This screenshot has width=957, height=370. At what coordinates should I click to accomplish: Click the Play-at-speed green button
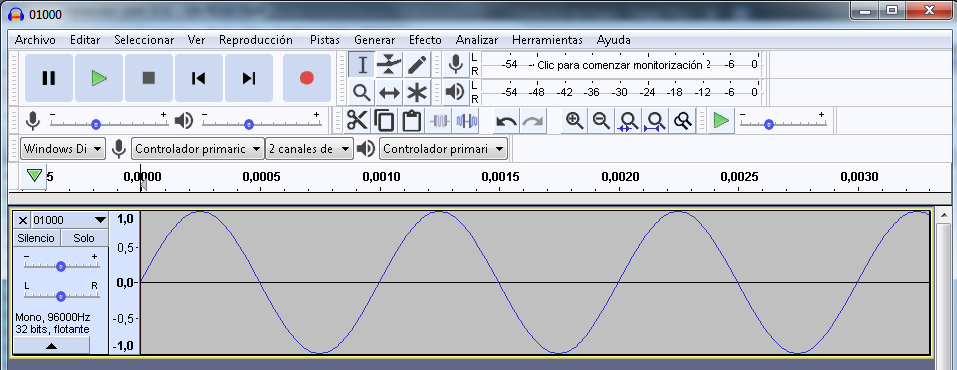[721, 120]
